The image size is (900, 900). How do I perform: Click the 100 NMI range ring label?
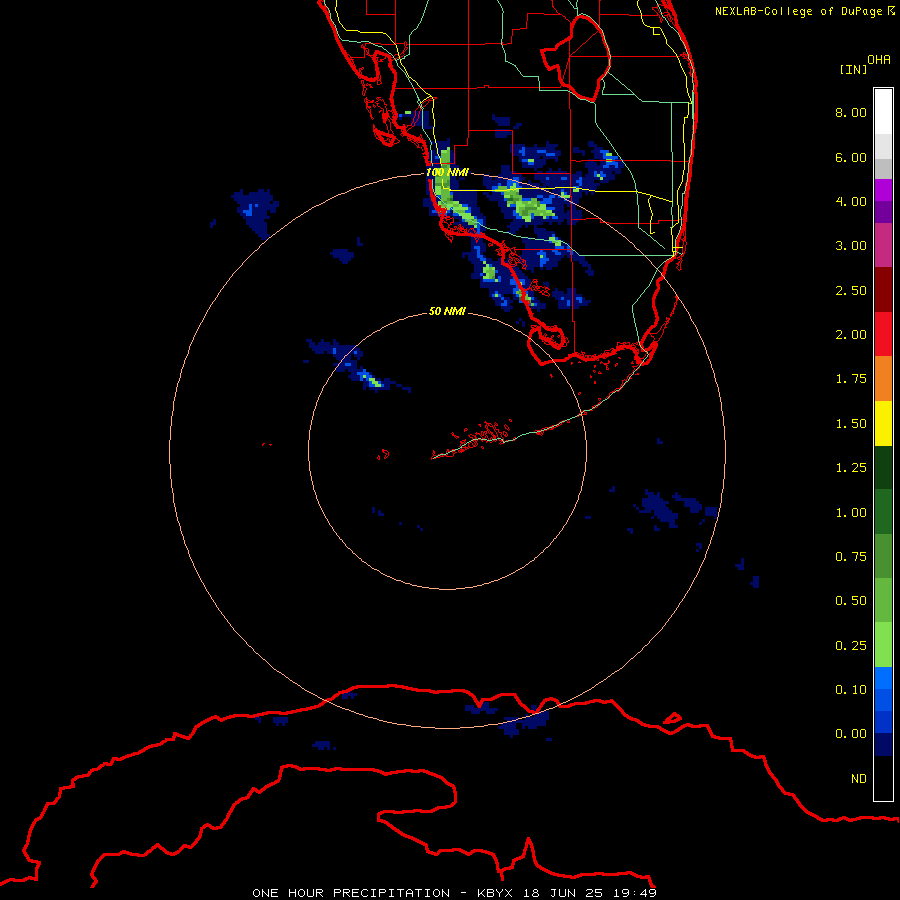click(447, 172)
